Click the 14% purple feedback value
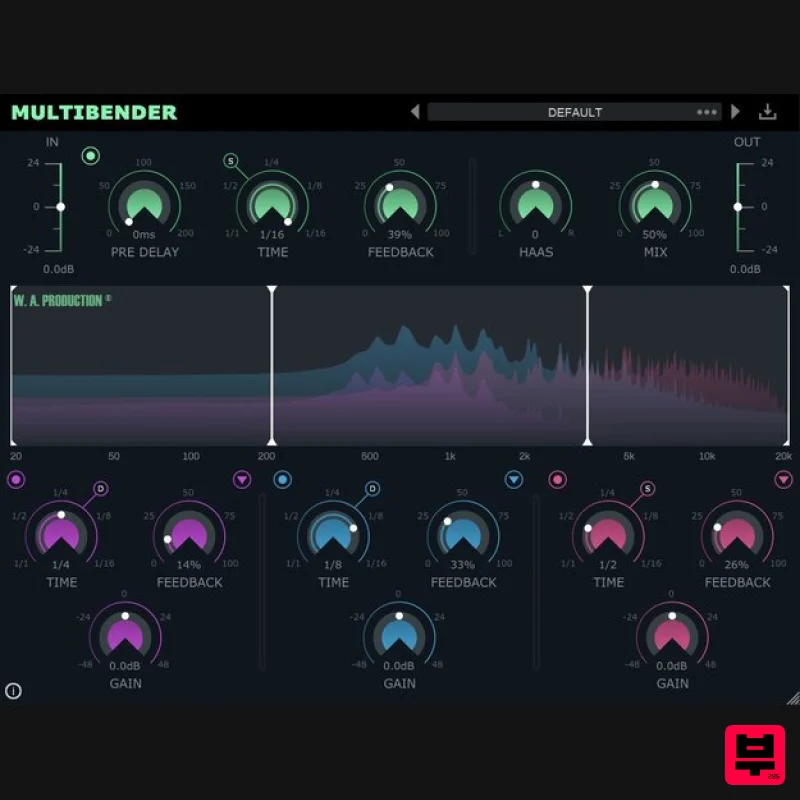This screenshot has width=800, height=800. [x=189, y=565]
